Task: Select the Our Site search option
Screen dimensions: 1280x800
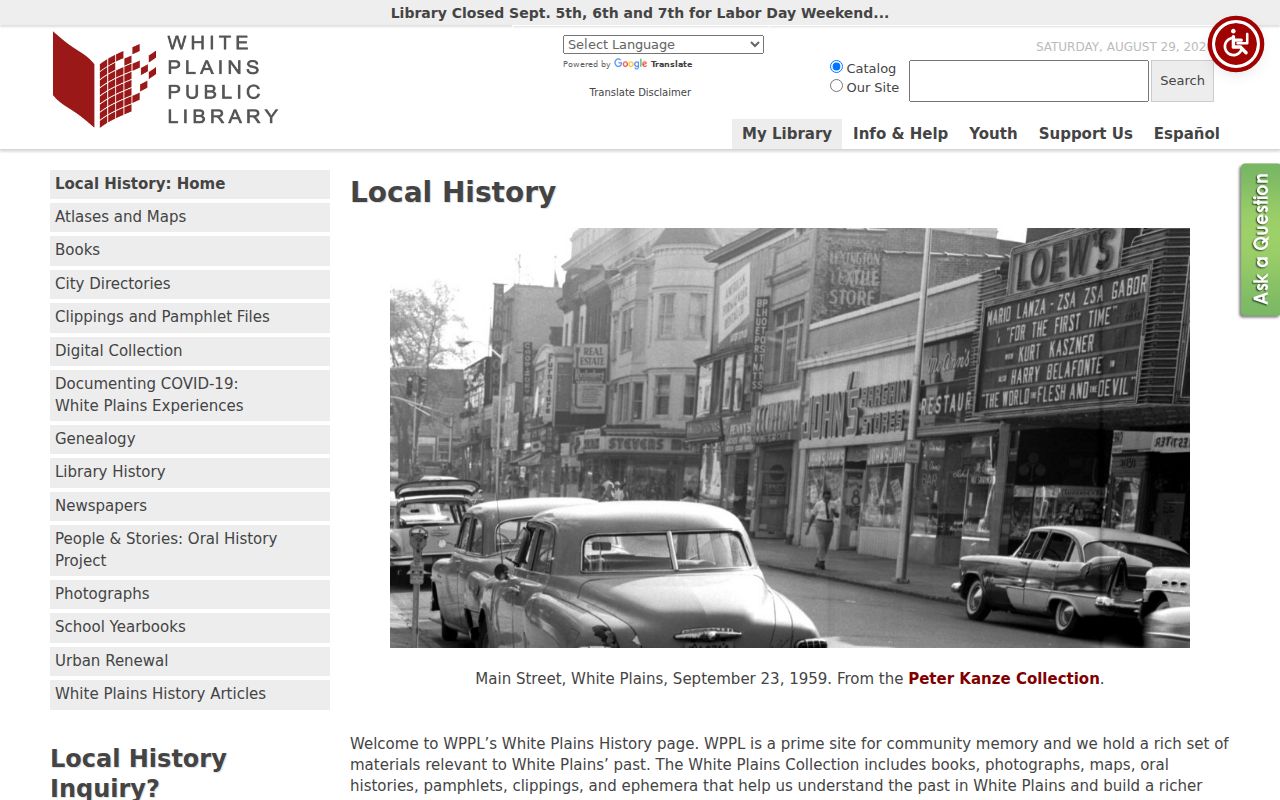Action: click(x=837, y=86)
